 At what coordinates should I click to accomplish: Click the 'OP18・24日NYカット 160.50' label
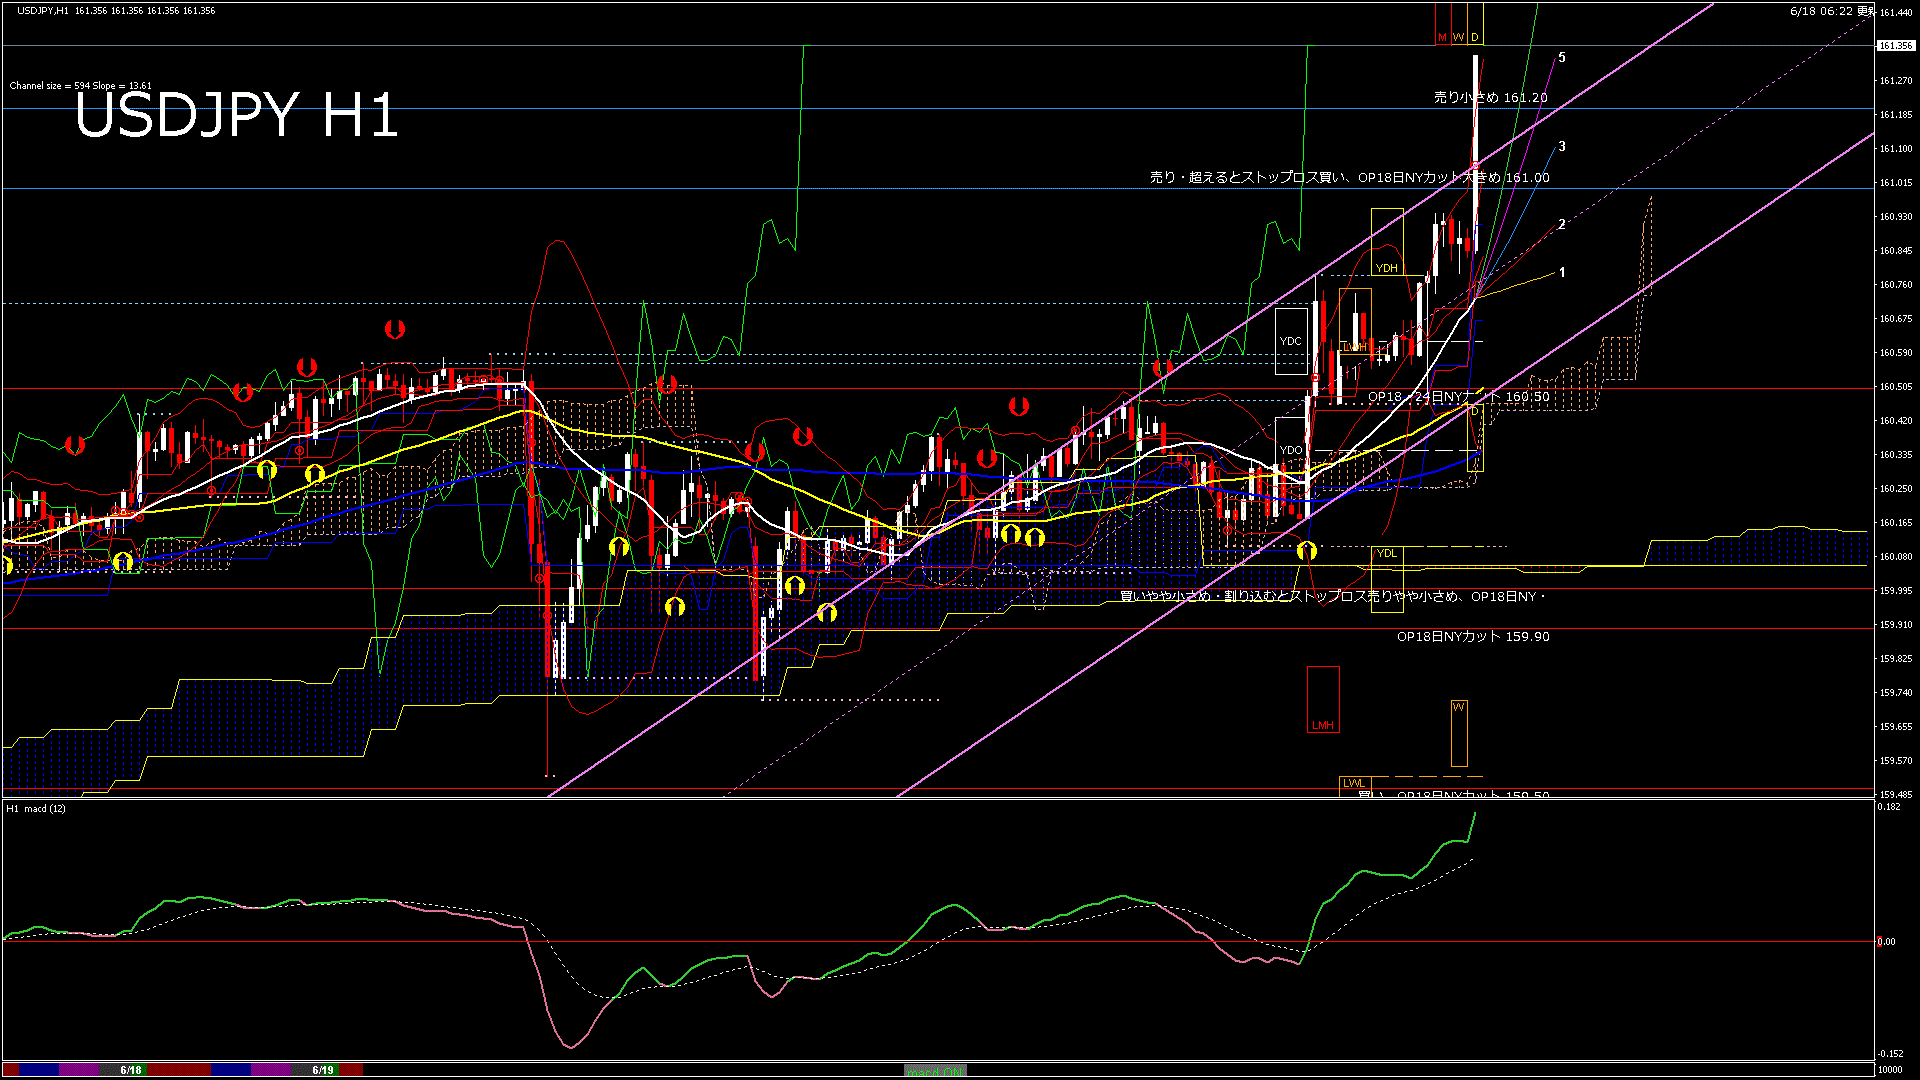[1458, 397]
